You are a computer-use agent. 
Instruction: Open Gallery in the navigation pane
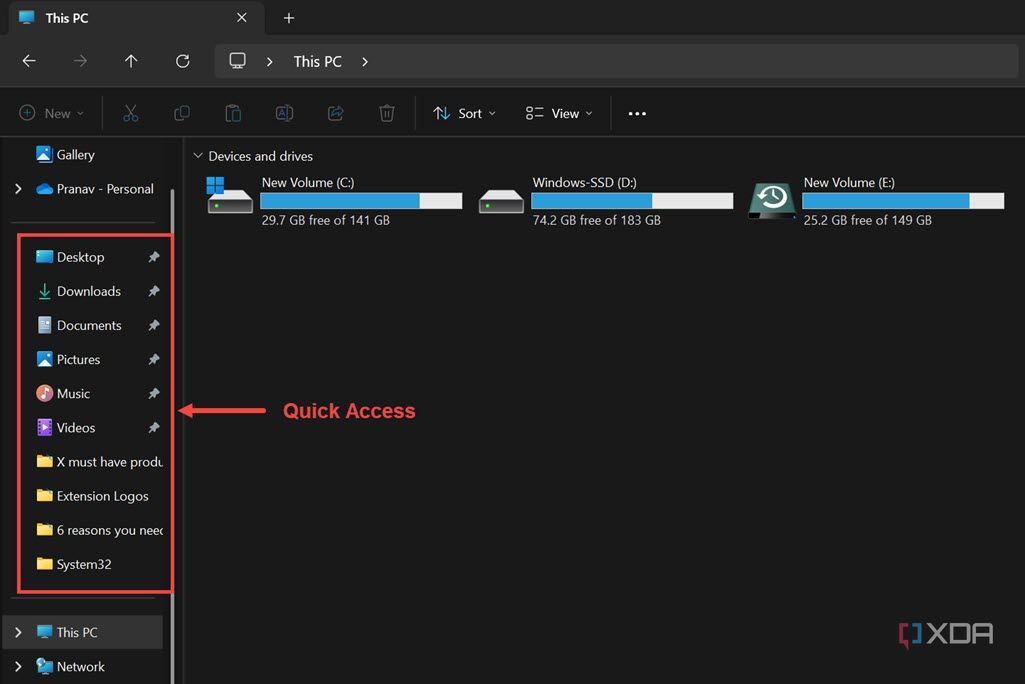65,154
